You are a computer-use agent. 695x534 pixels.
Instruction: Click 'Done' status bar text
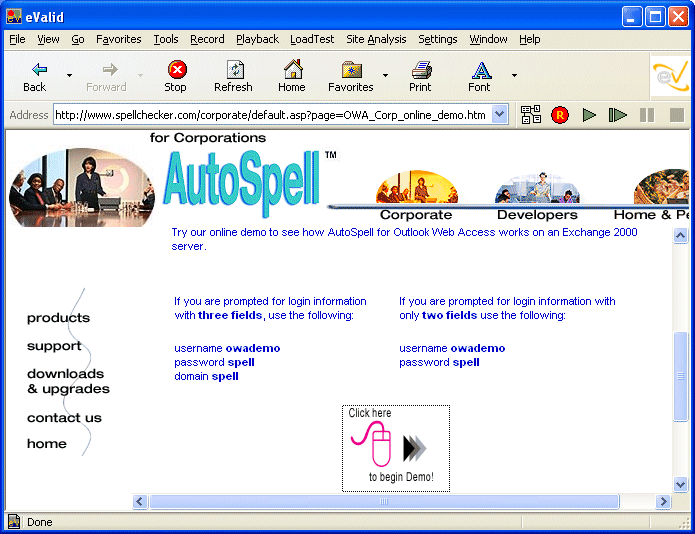tap(39, 522)
